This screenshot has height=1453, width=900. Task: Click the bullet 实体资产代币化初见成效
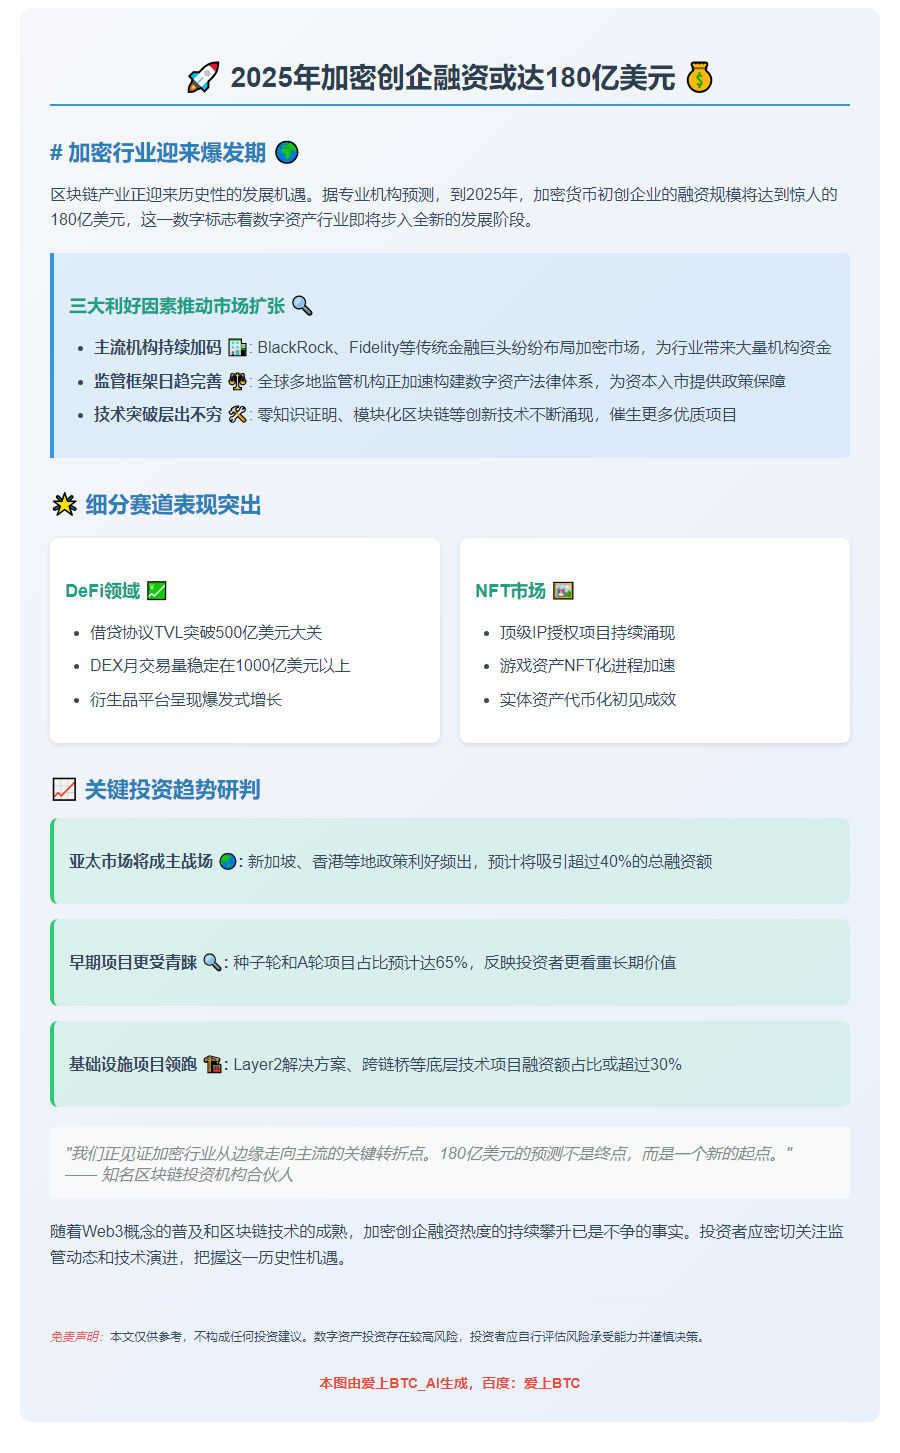click(x=588, y=700)
